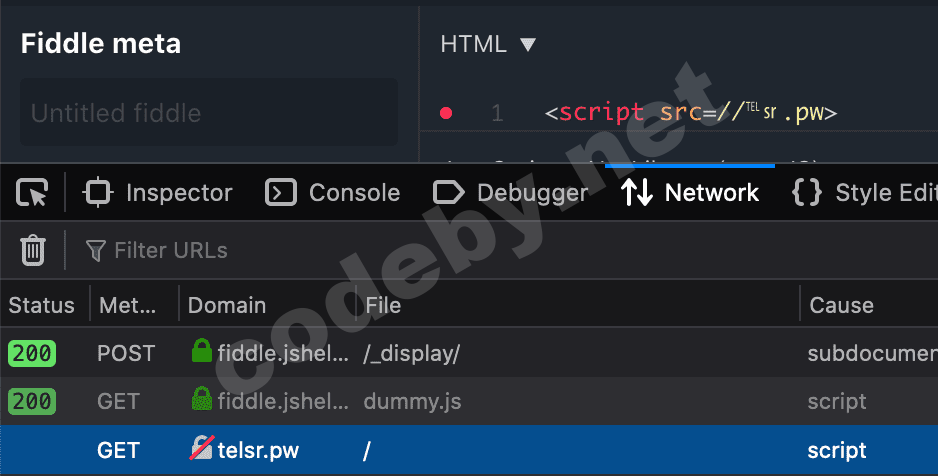938x476 pixels.
Task: Click the script src code on line 1
Action: tap(690, 112)
